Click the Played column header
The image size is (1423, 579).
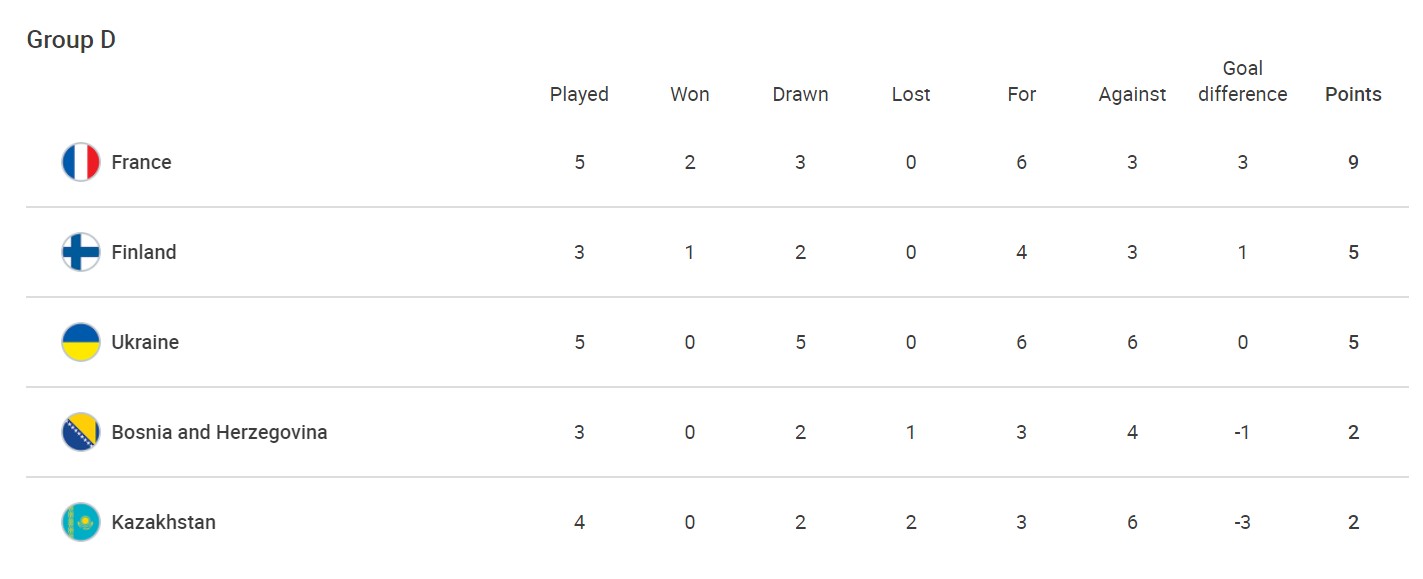[579, 94]
